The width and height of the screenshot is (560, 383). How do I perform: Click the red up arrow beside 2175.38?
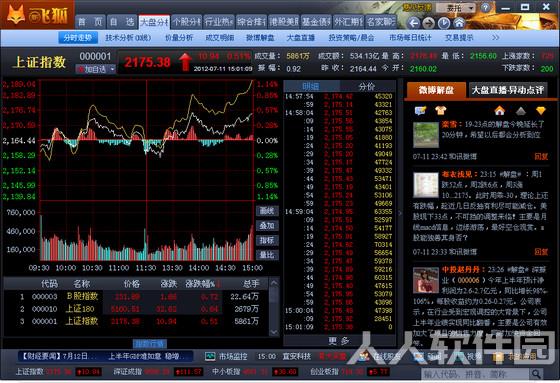[185, 62]
